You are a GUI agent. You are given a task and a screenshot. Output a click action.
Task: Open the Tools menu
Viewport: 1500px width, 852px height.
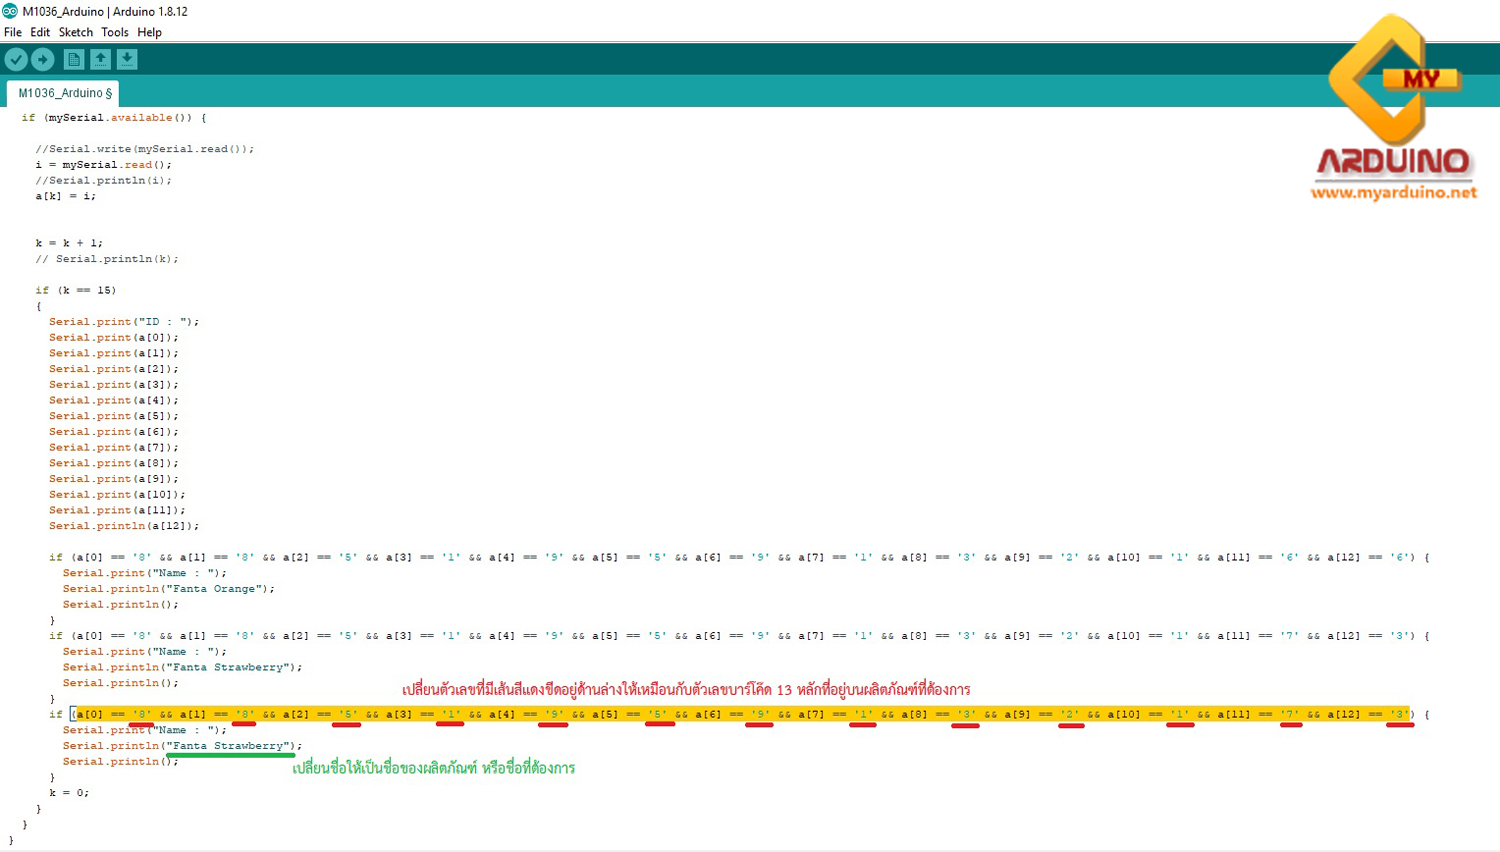tap(114, 32)
